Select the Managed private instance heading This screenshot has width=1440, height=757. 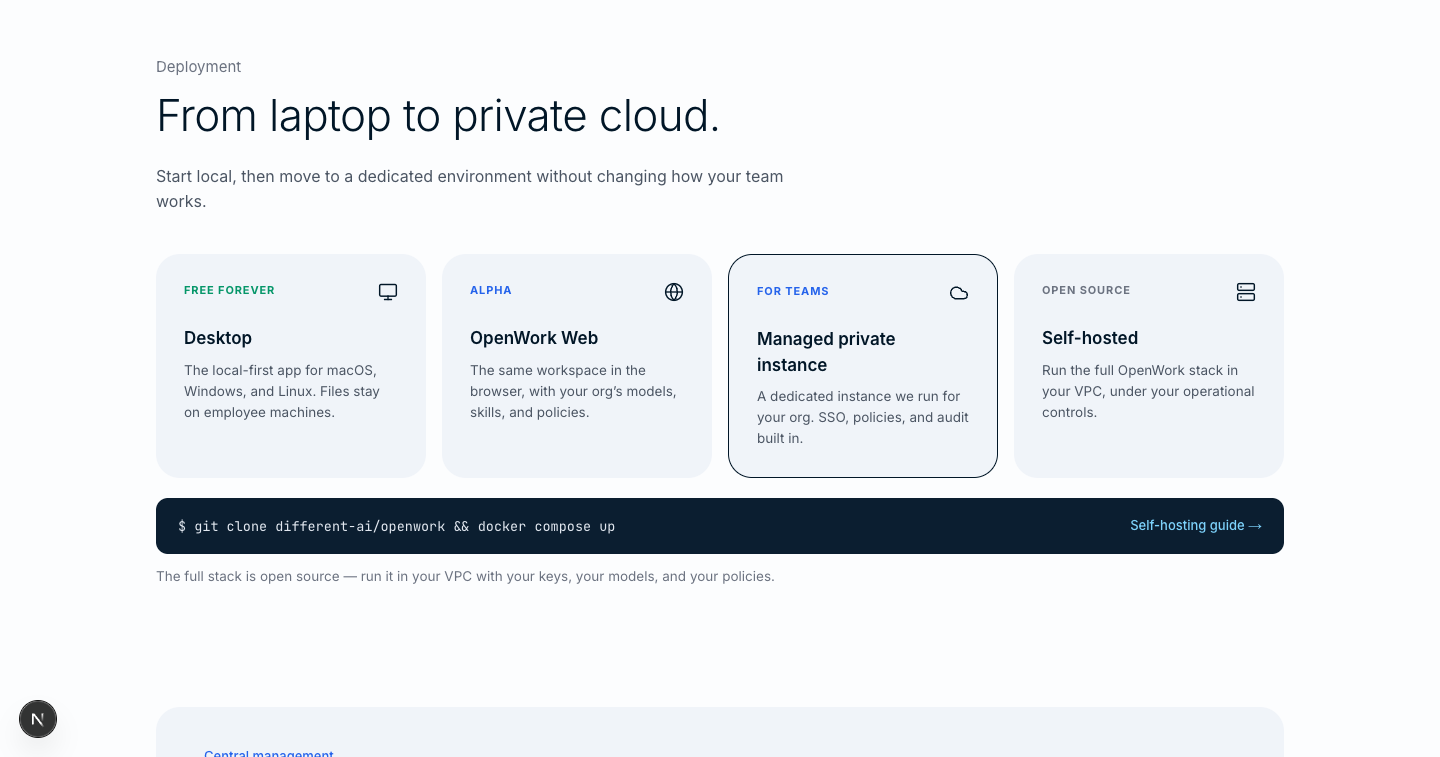pyautogui.click(x=826, y=352)
